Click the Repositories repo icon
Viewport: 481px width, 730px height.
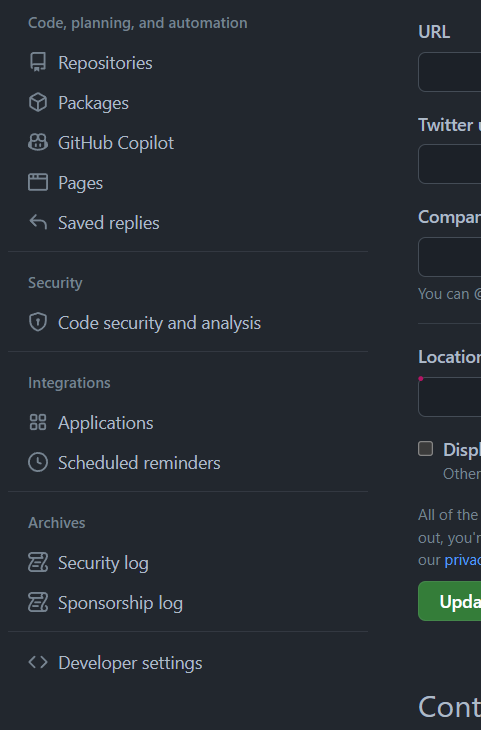pyautogui.click(x=38, y=62)
